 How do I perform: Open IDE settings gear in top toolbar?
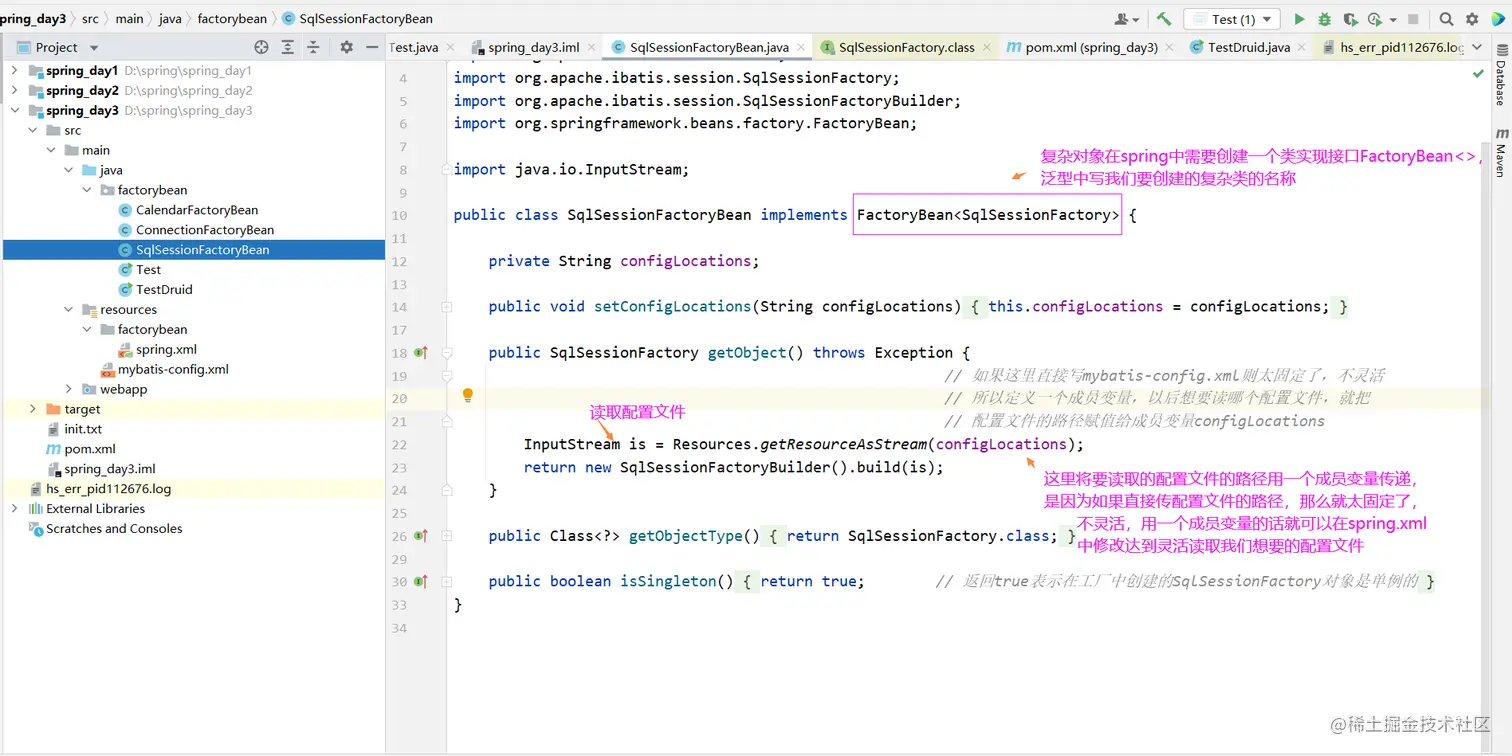click(x=1472, y=19)
